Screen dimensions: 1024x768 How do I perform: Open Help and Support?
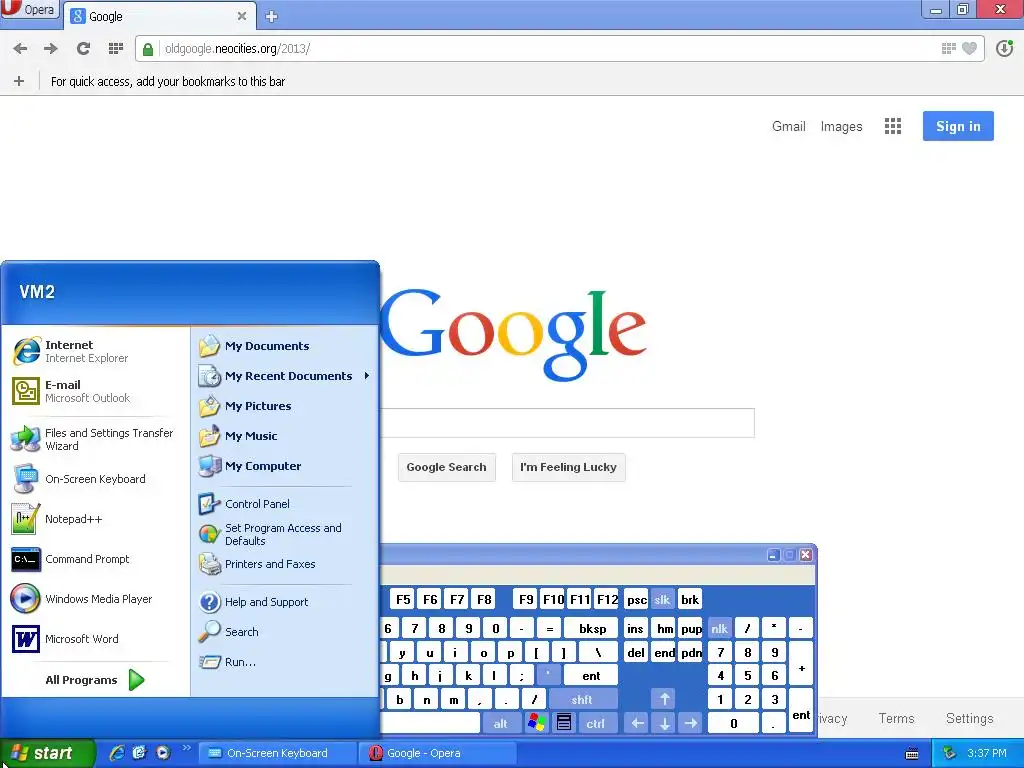coord(285,602)
